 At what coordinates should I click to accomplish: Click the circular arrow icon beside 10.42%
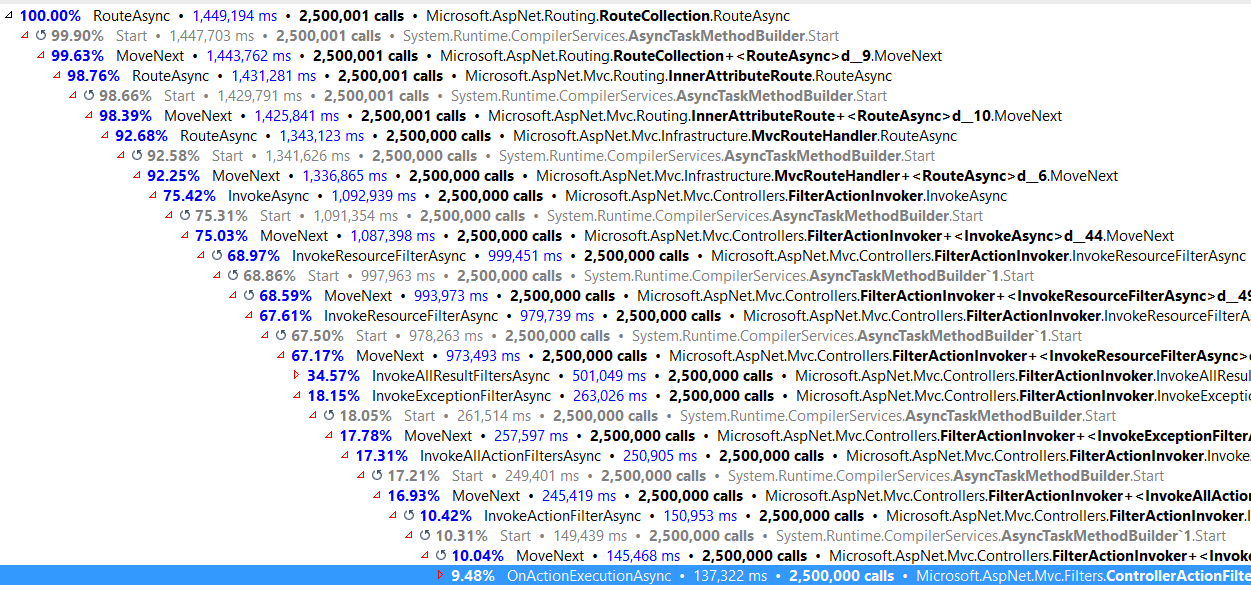[409, 516]
